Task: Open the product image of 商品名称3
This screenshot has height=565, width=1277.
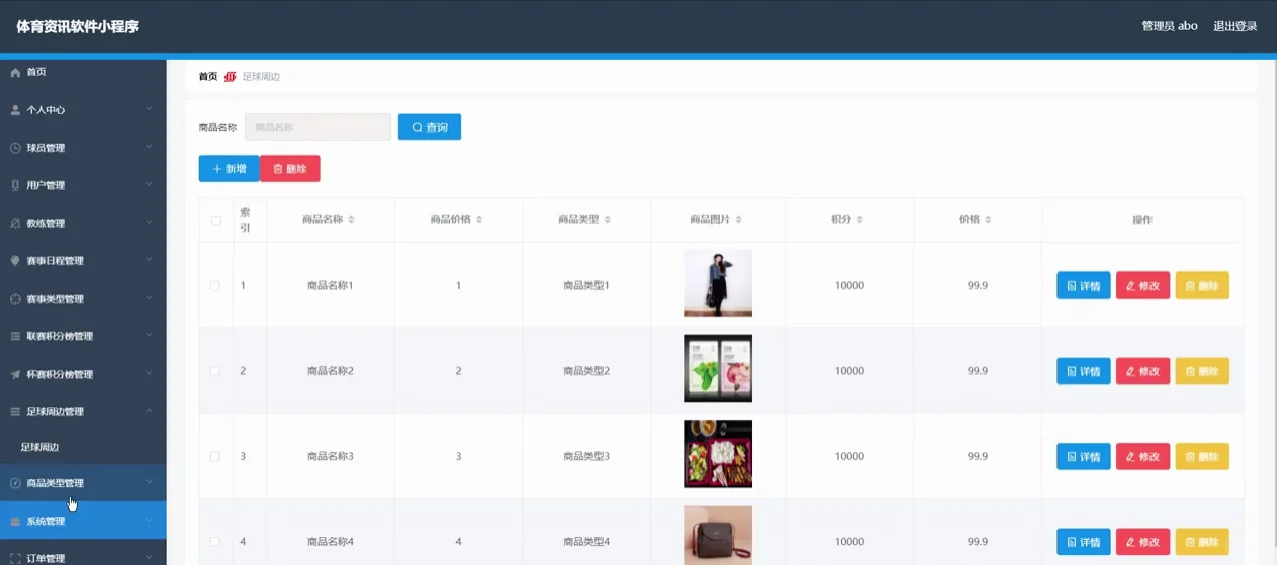Action: coord(718,454)
